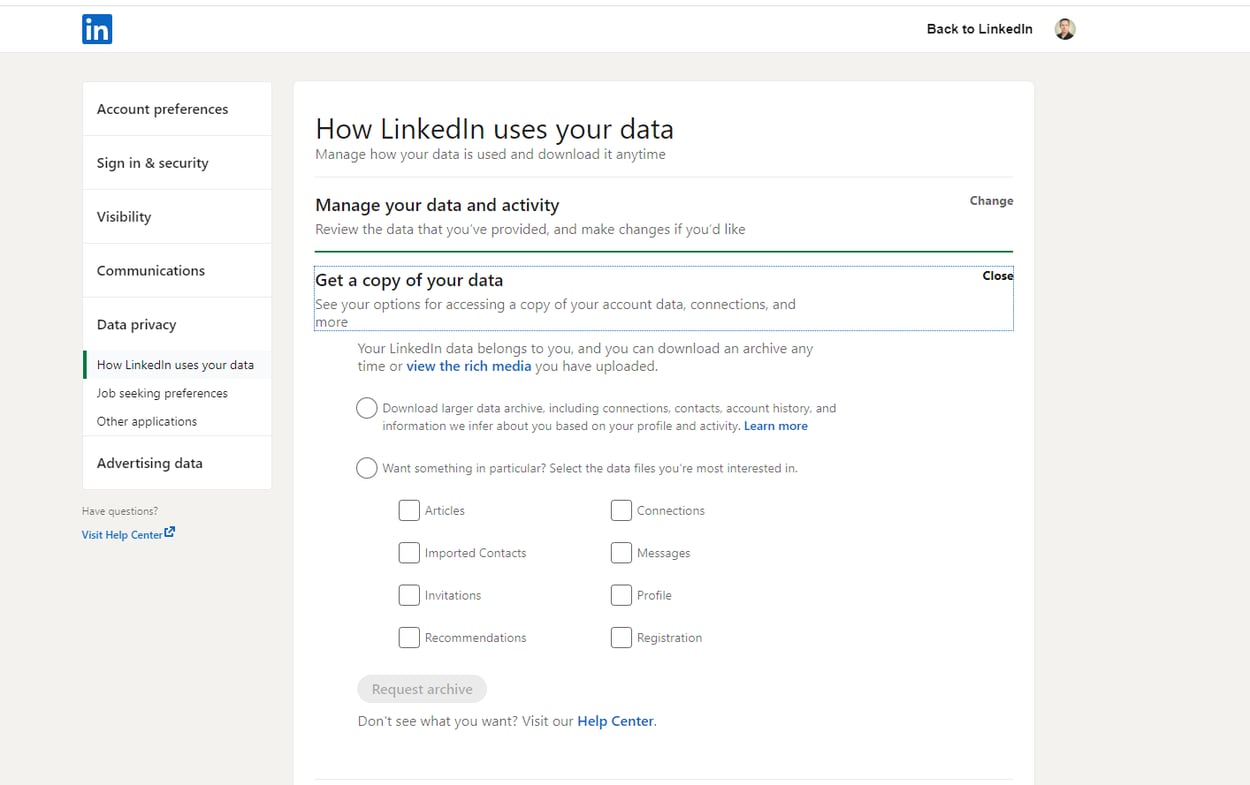Check the Invitations option
Viewport: 1250px width, 785px height.
(409, 595)
